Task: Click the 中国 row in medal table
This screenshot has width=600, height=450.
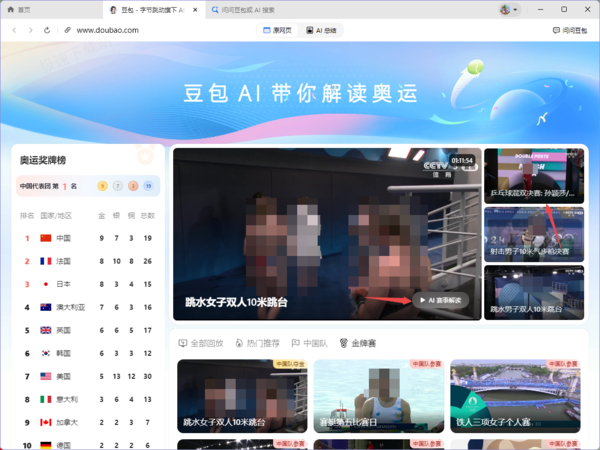Action: (88, 238)
